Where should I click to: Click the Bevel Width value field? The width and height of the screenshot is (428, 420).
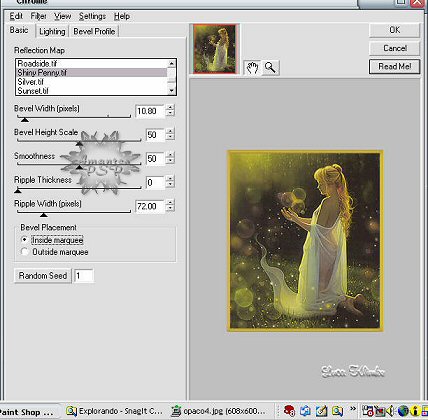click(x=150, y=111)
